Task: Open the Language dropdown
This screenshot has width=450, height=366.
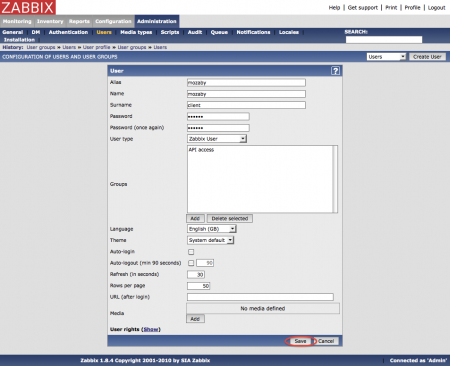Action: coord(212,229)
